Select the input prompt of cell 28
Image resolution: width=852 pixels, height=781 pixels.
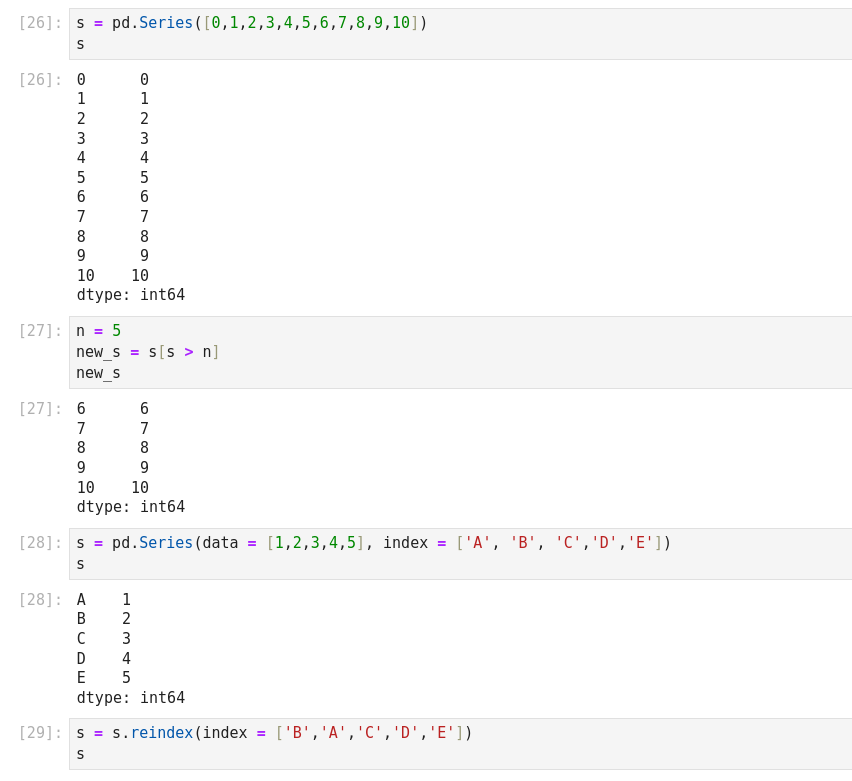(x=40, y=543)
